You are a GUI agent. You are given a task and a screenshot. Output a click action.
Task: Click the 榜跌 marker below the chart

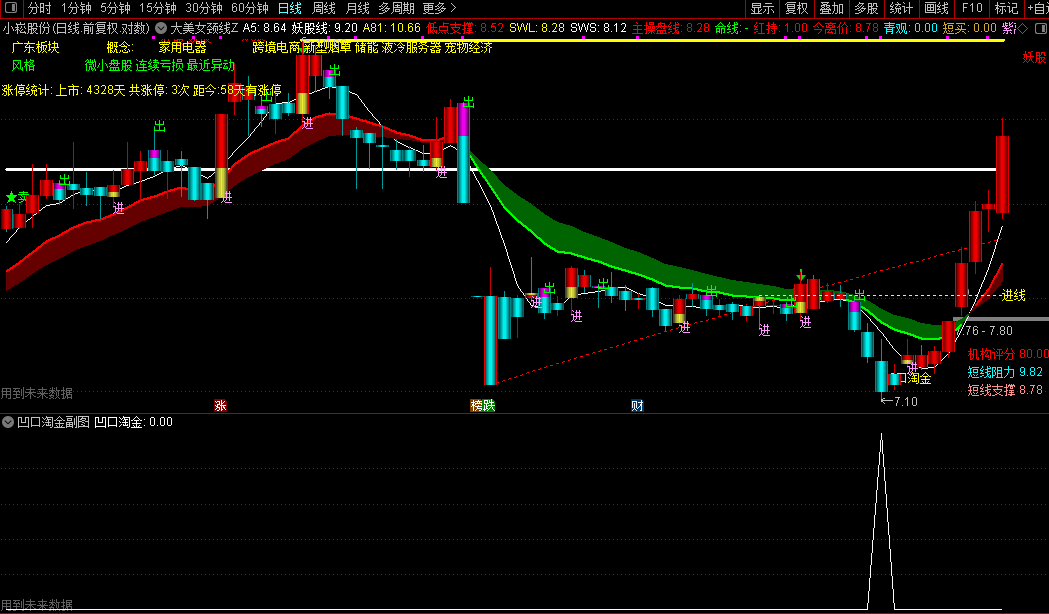click(482, 405)
